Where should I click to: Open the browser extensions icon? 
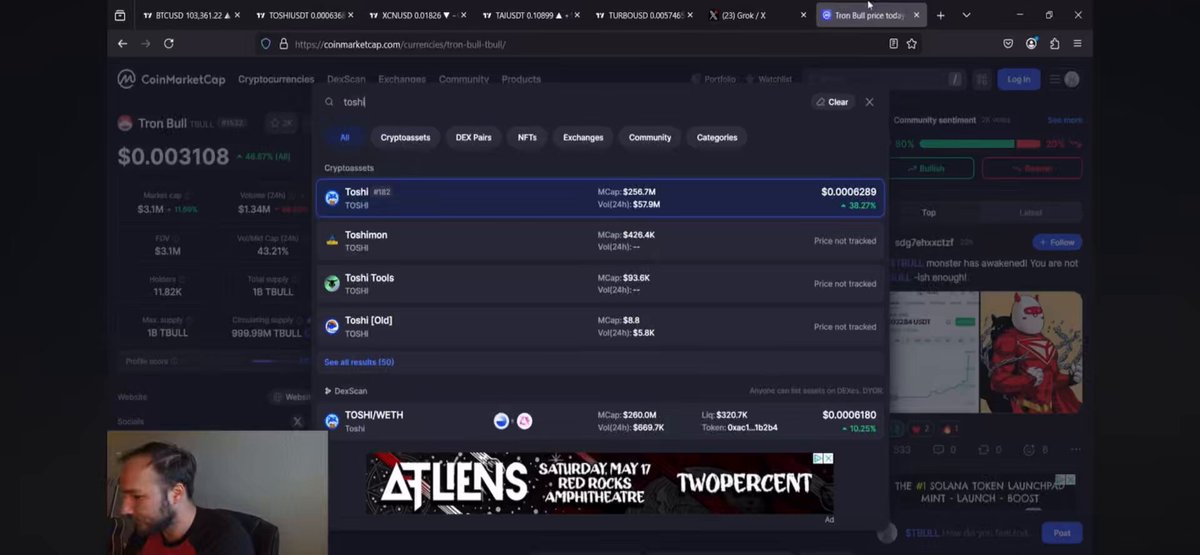click(1054, 44)
